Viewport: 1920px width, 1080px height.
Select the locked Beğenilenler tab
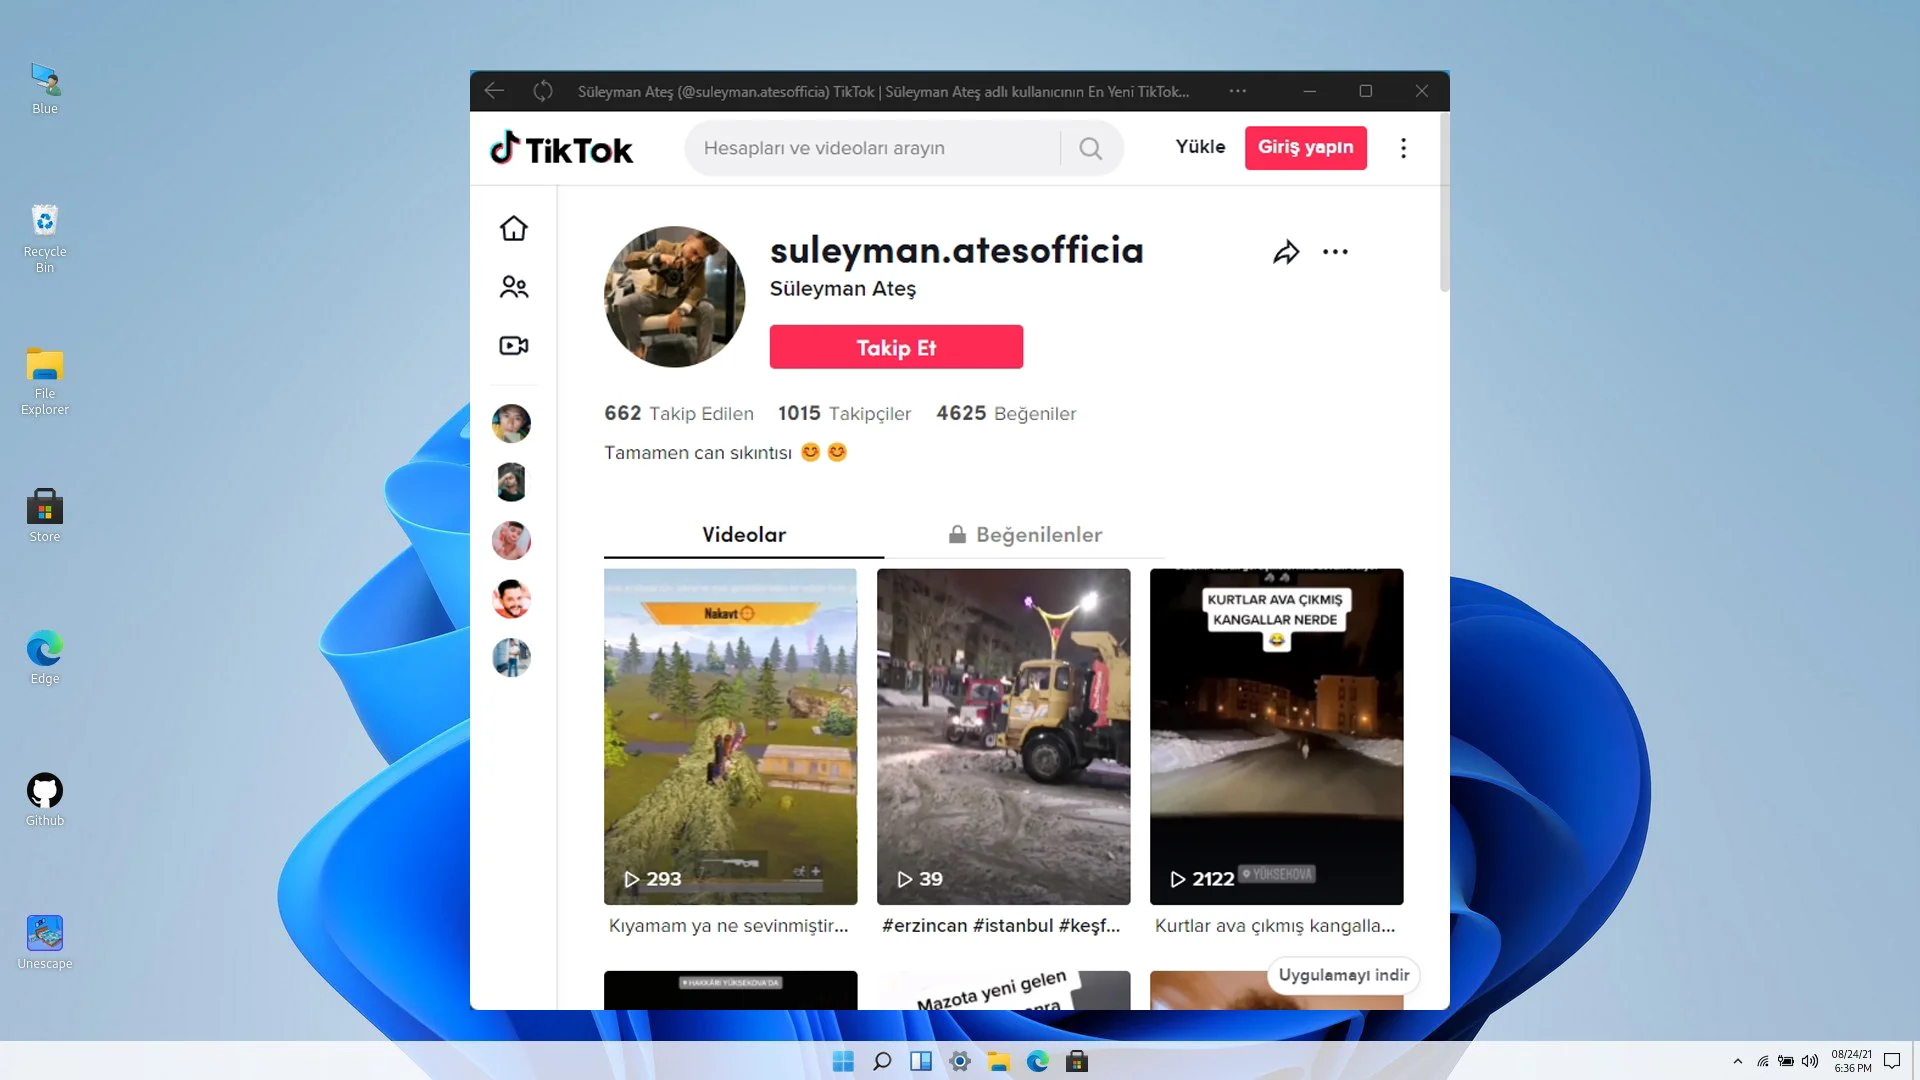(1025, 535)
